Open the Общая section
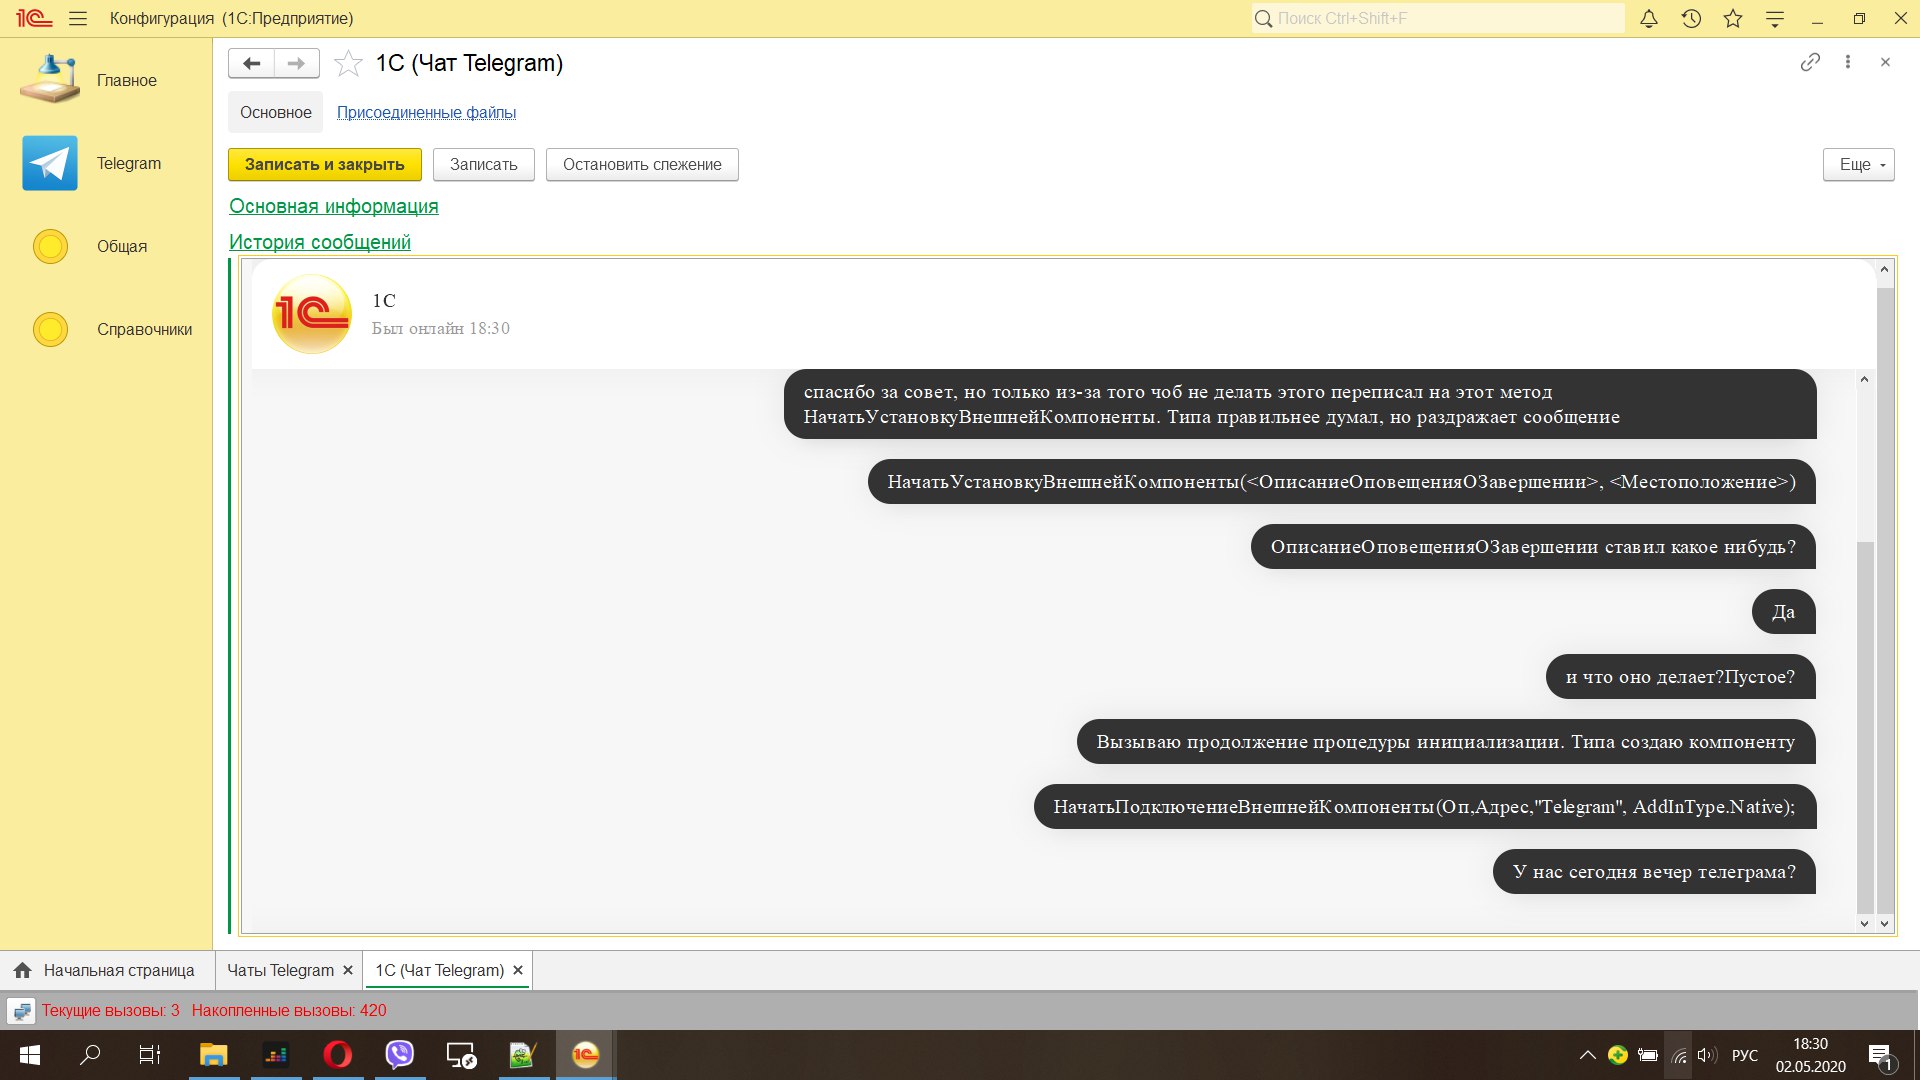This screenshot has width=1920, height=1080. [x=106, y=246]
